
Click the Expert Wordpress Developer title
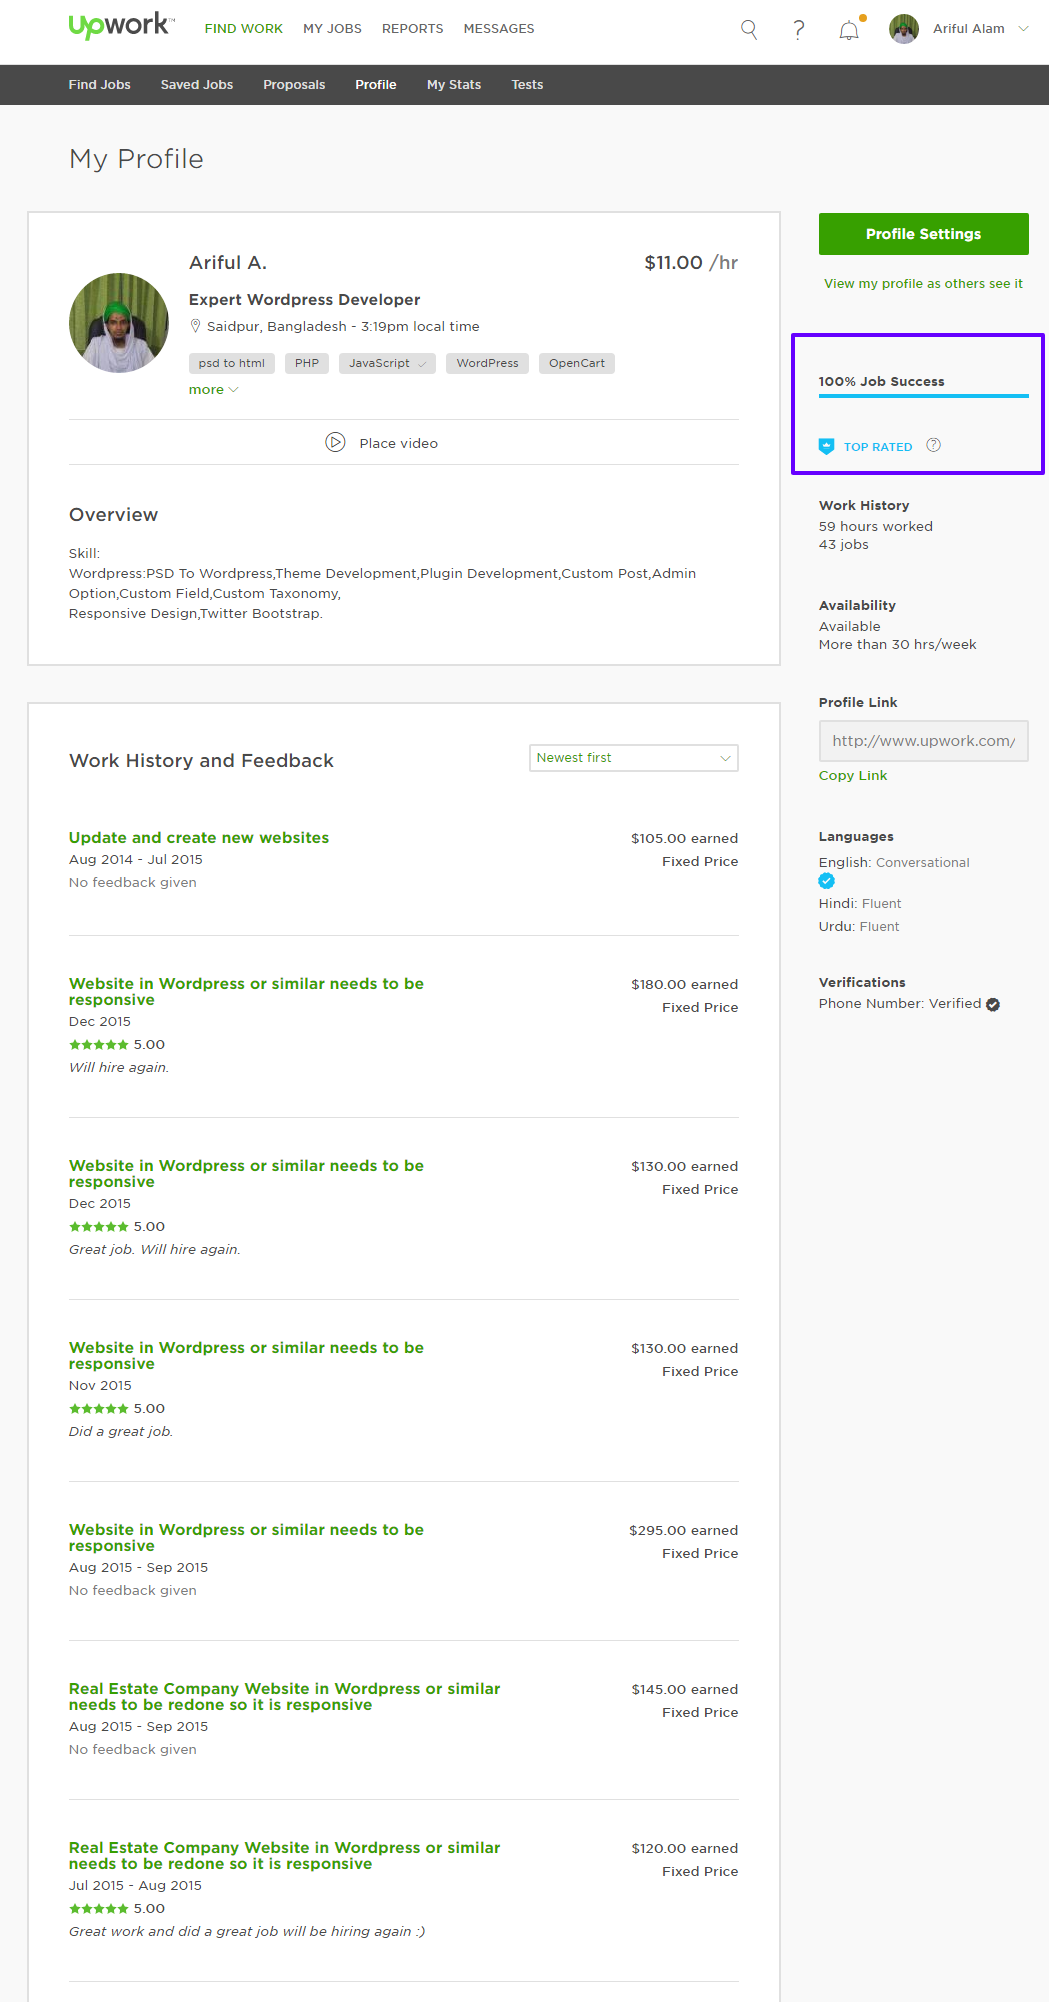[305, 300]
